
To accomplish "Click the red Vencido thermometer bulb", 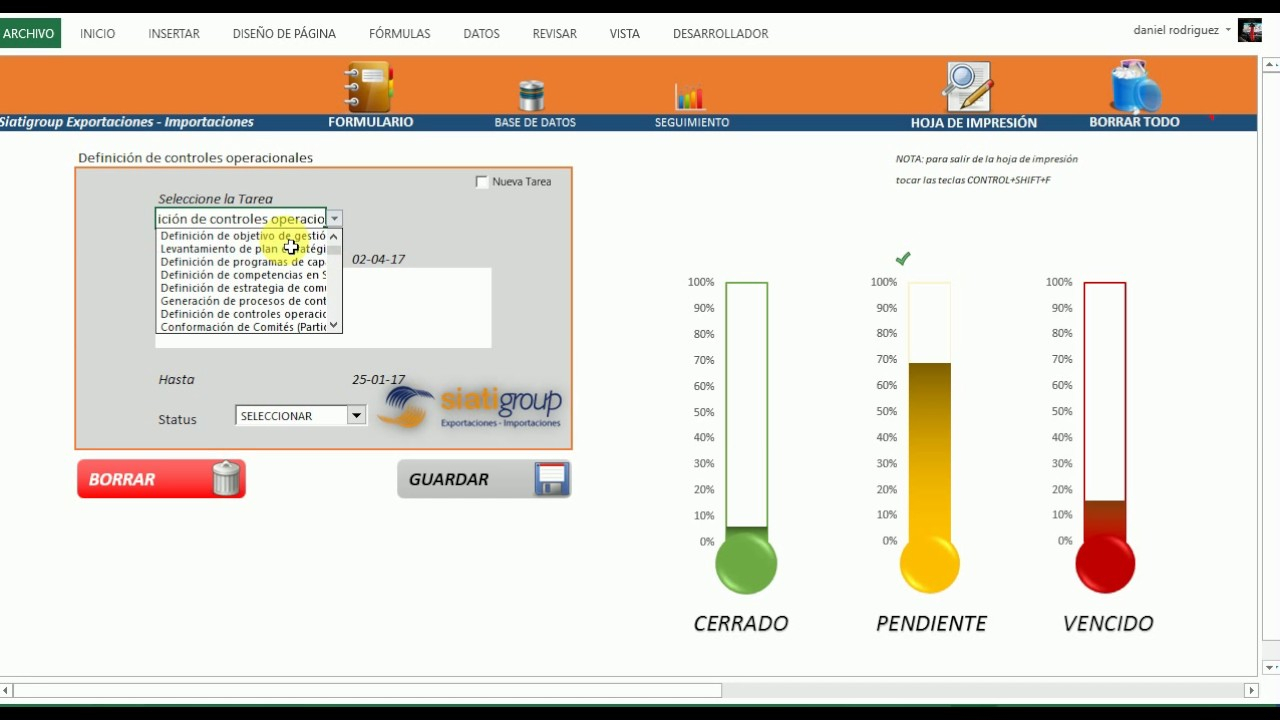I will 1105,563.
